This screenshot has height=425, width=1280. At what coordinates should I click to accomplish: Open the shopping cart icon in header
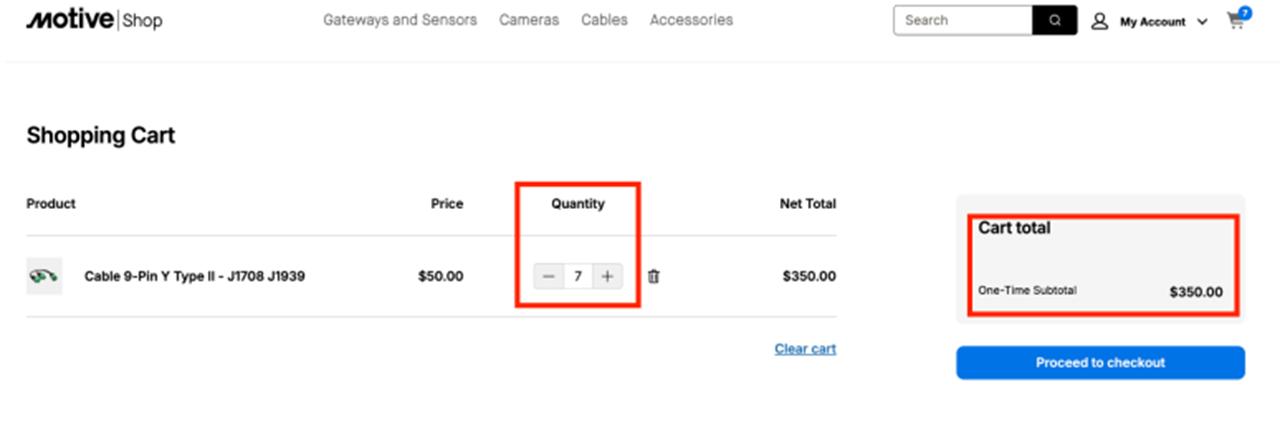[1237, 20]
